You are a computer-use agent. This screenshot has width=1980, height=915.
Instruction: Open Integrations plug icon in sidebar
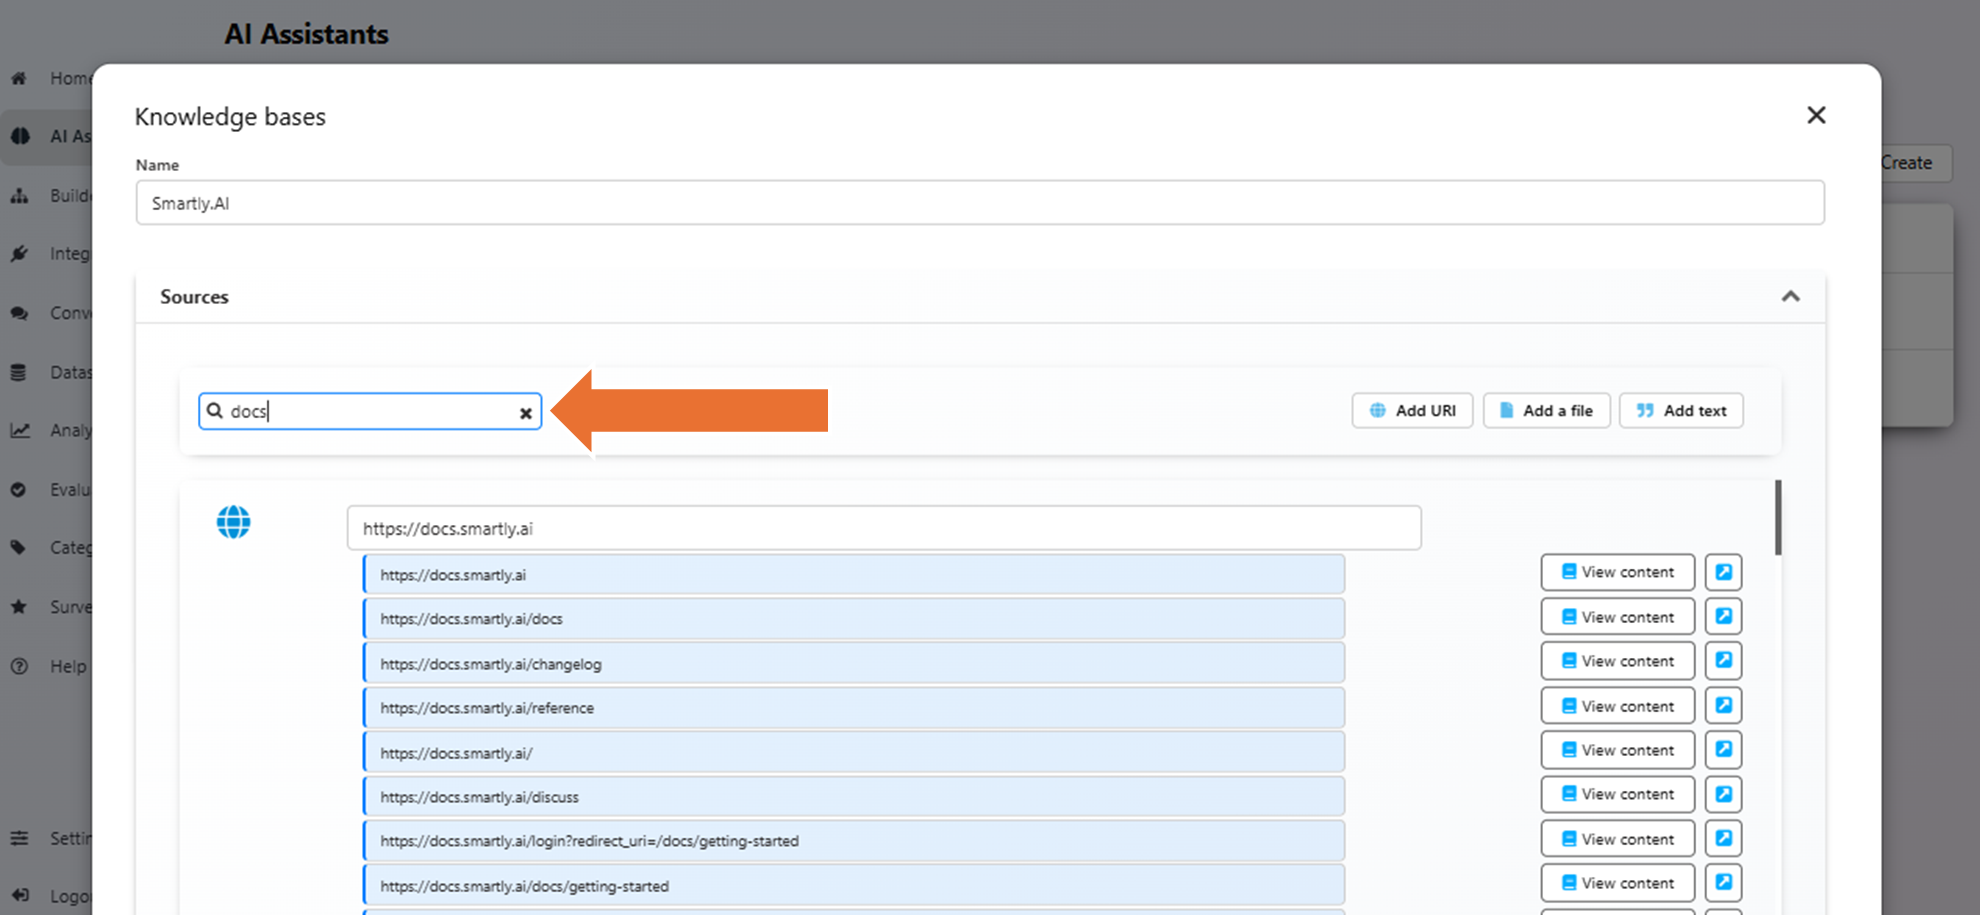(x=19, y=254)
